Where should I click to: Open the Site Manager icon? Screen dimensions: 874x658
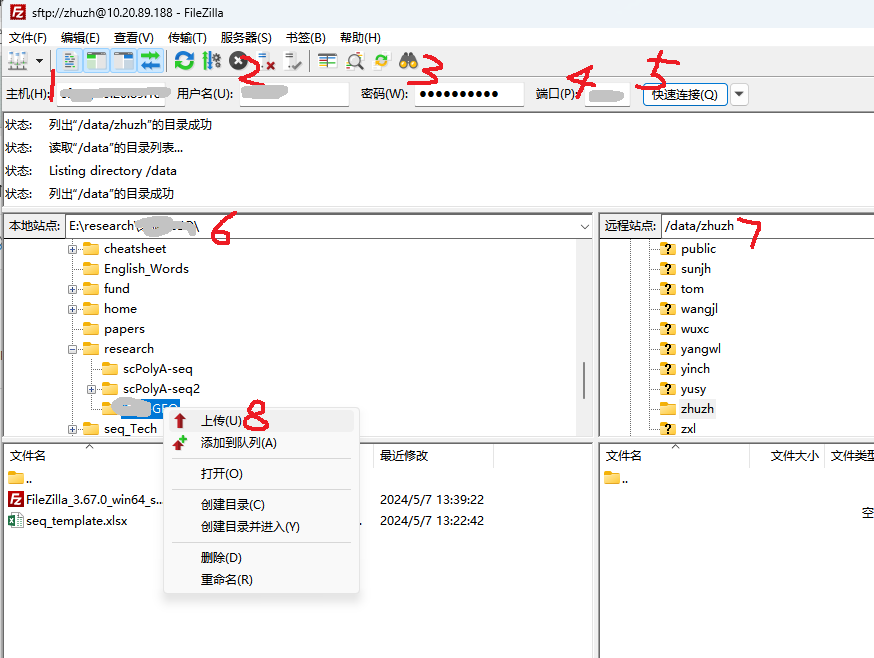(18, 61)
